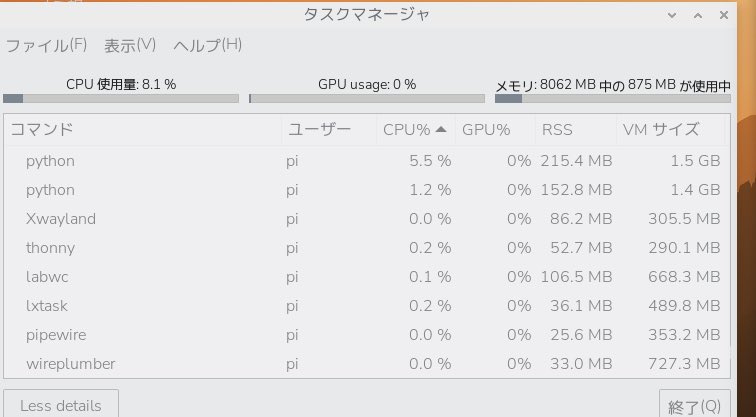This screenshot has width=756, height=417.
Task: Click the CPU 使用量: 8.1 % label
Action: 121,84
